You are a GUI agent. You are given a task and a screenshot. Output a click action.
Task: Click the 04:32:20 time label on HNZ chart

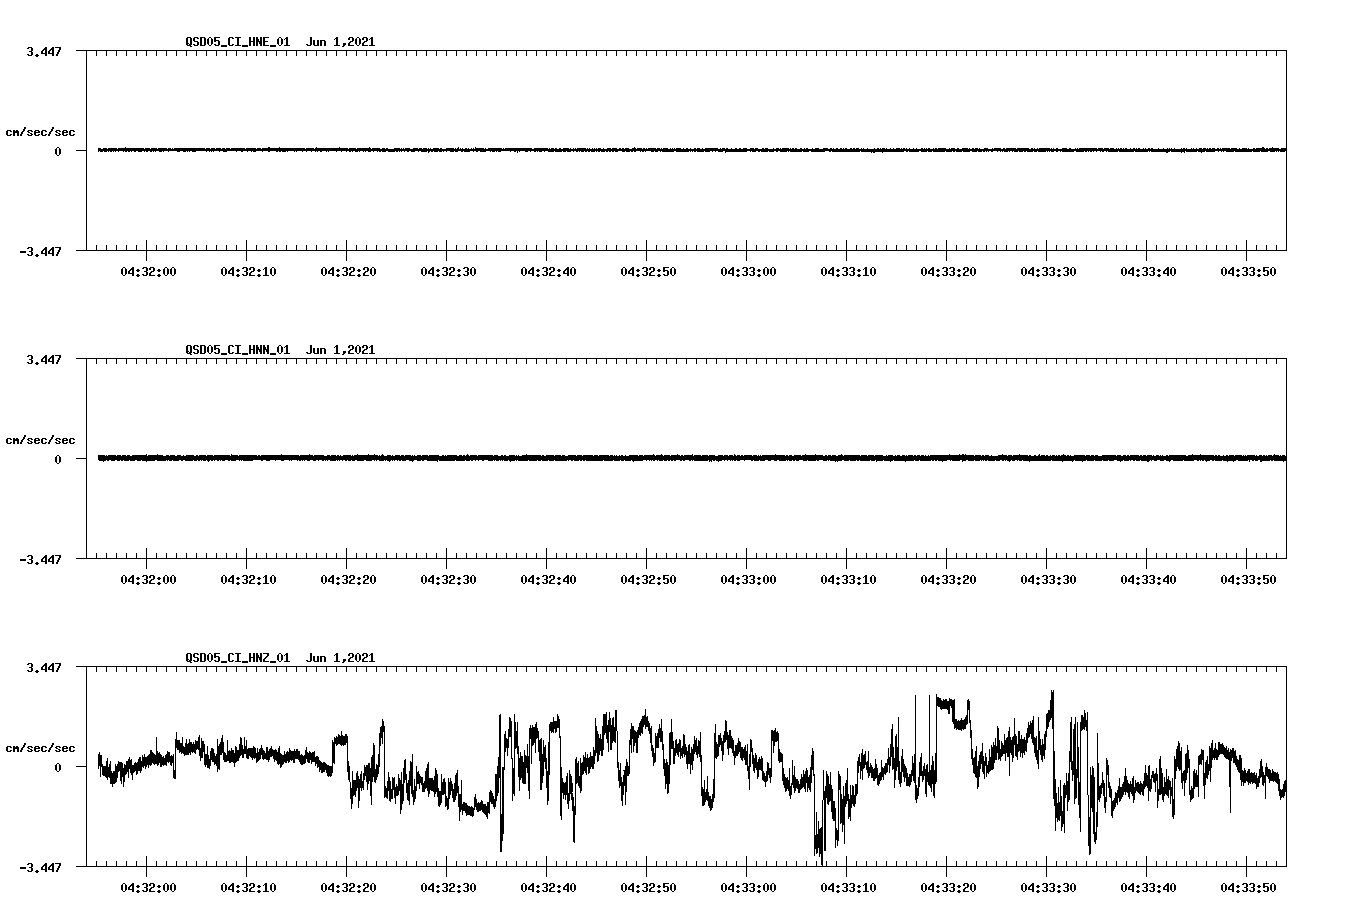click(348, 888)
